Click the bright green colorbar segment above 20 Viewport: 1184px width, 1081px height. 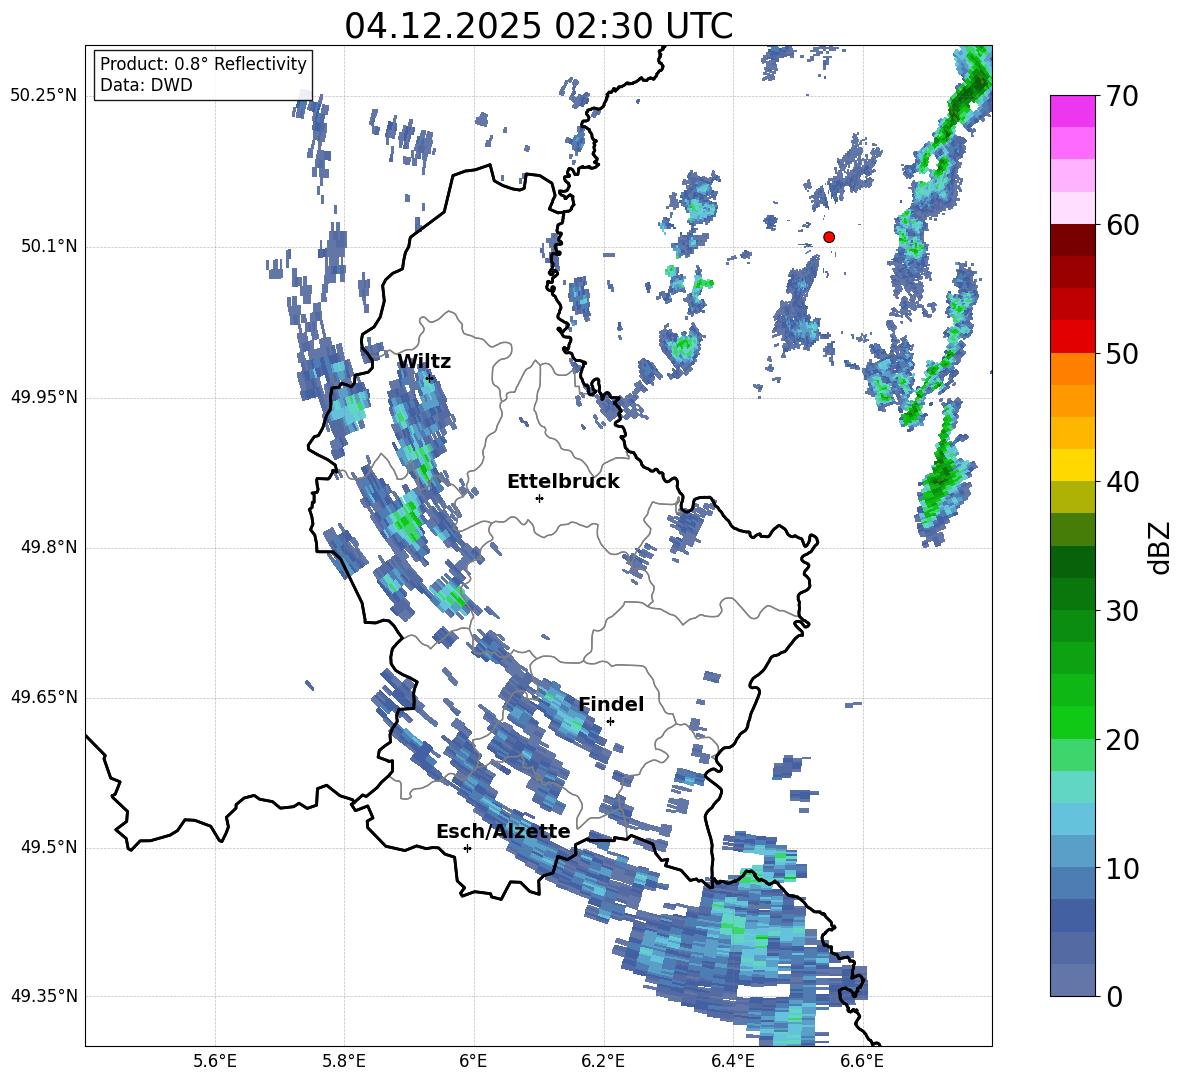pos(1073,722)
